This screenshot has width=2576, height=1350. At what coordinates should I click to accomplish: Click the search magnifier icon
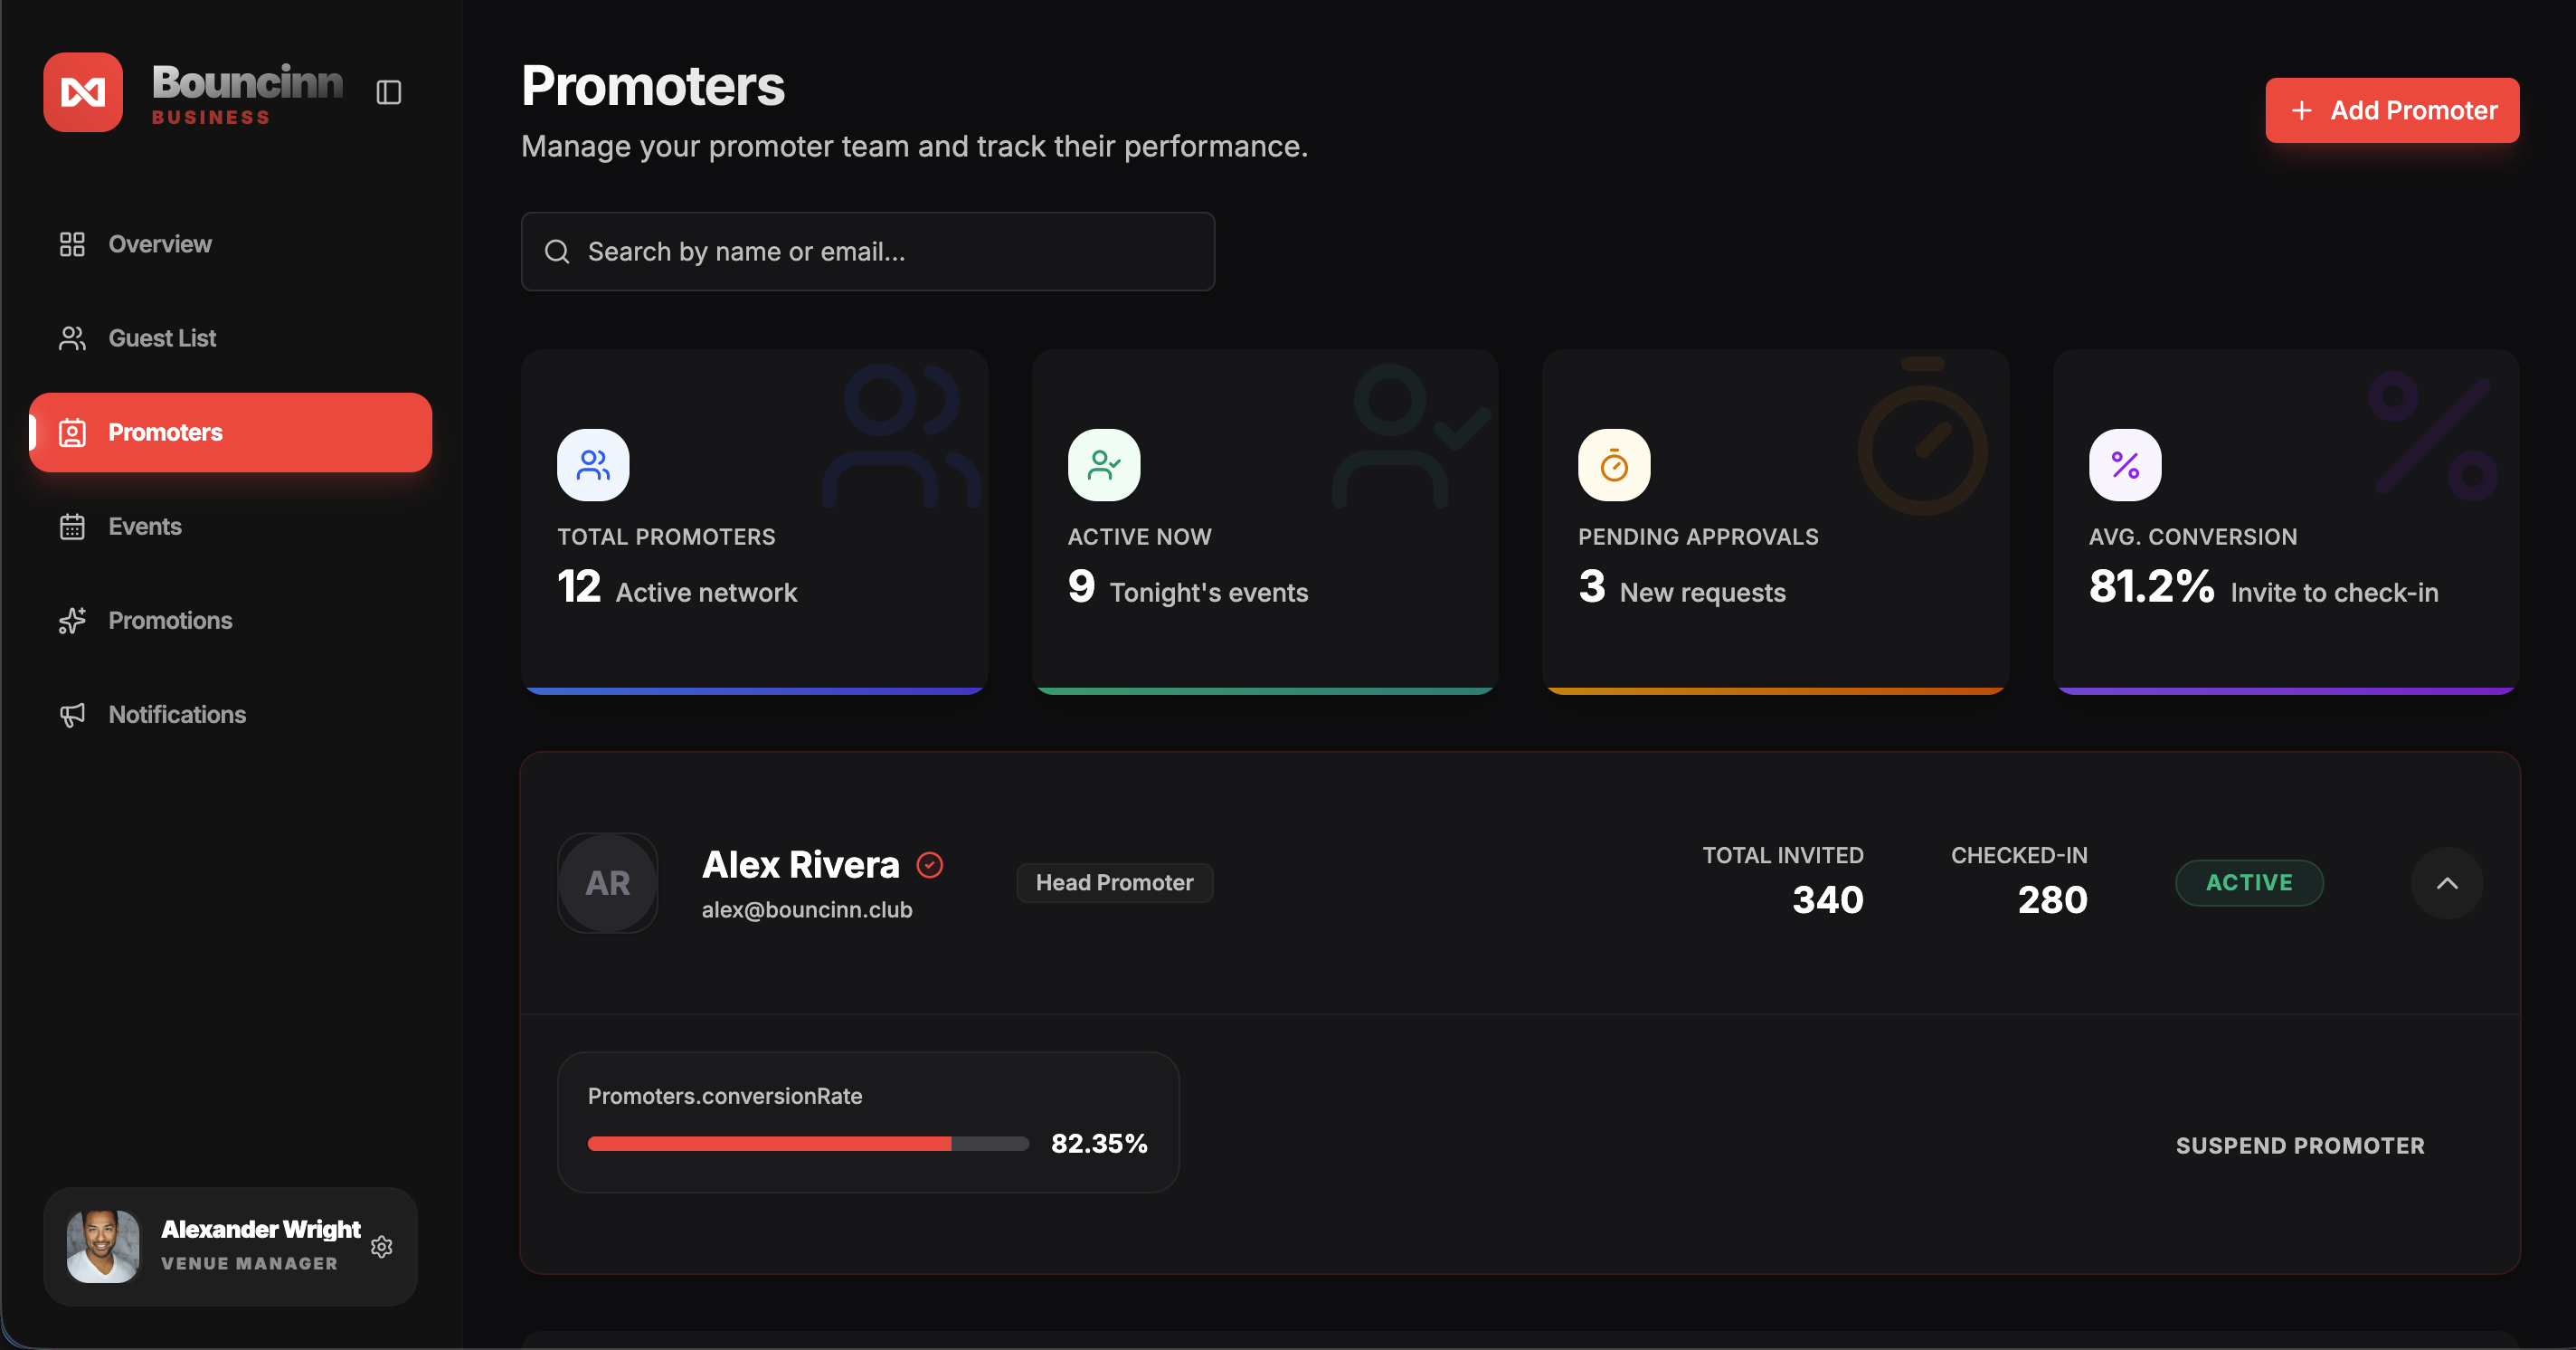pyautogui.click(x=557, y=252)
